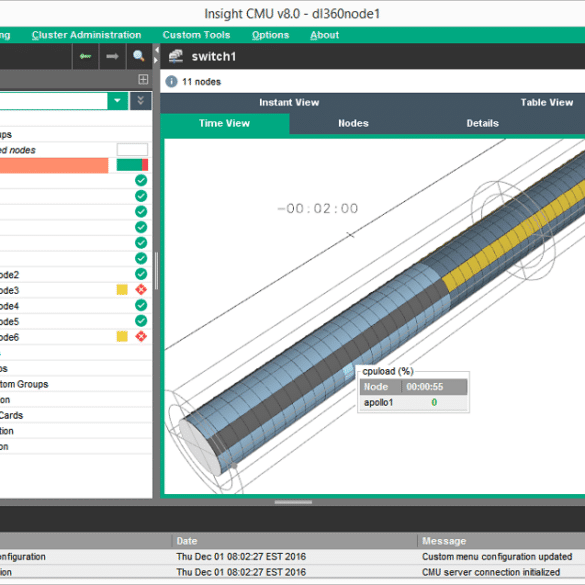Open the Options menu
The height and width of the screenshot is (585, 585).
click(x=270, y=35)
